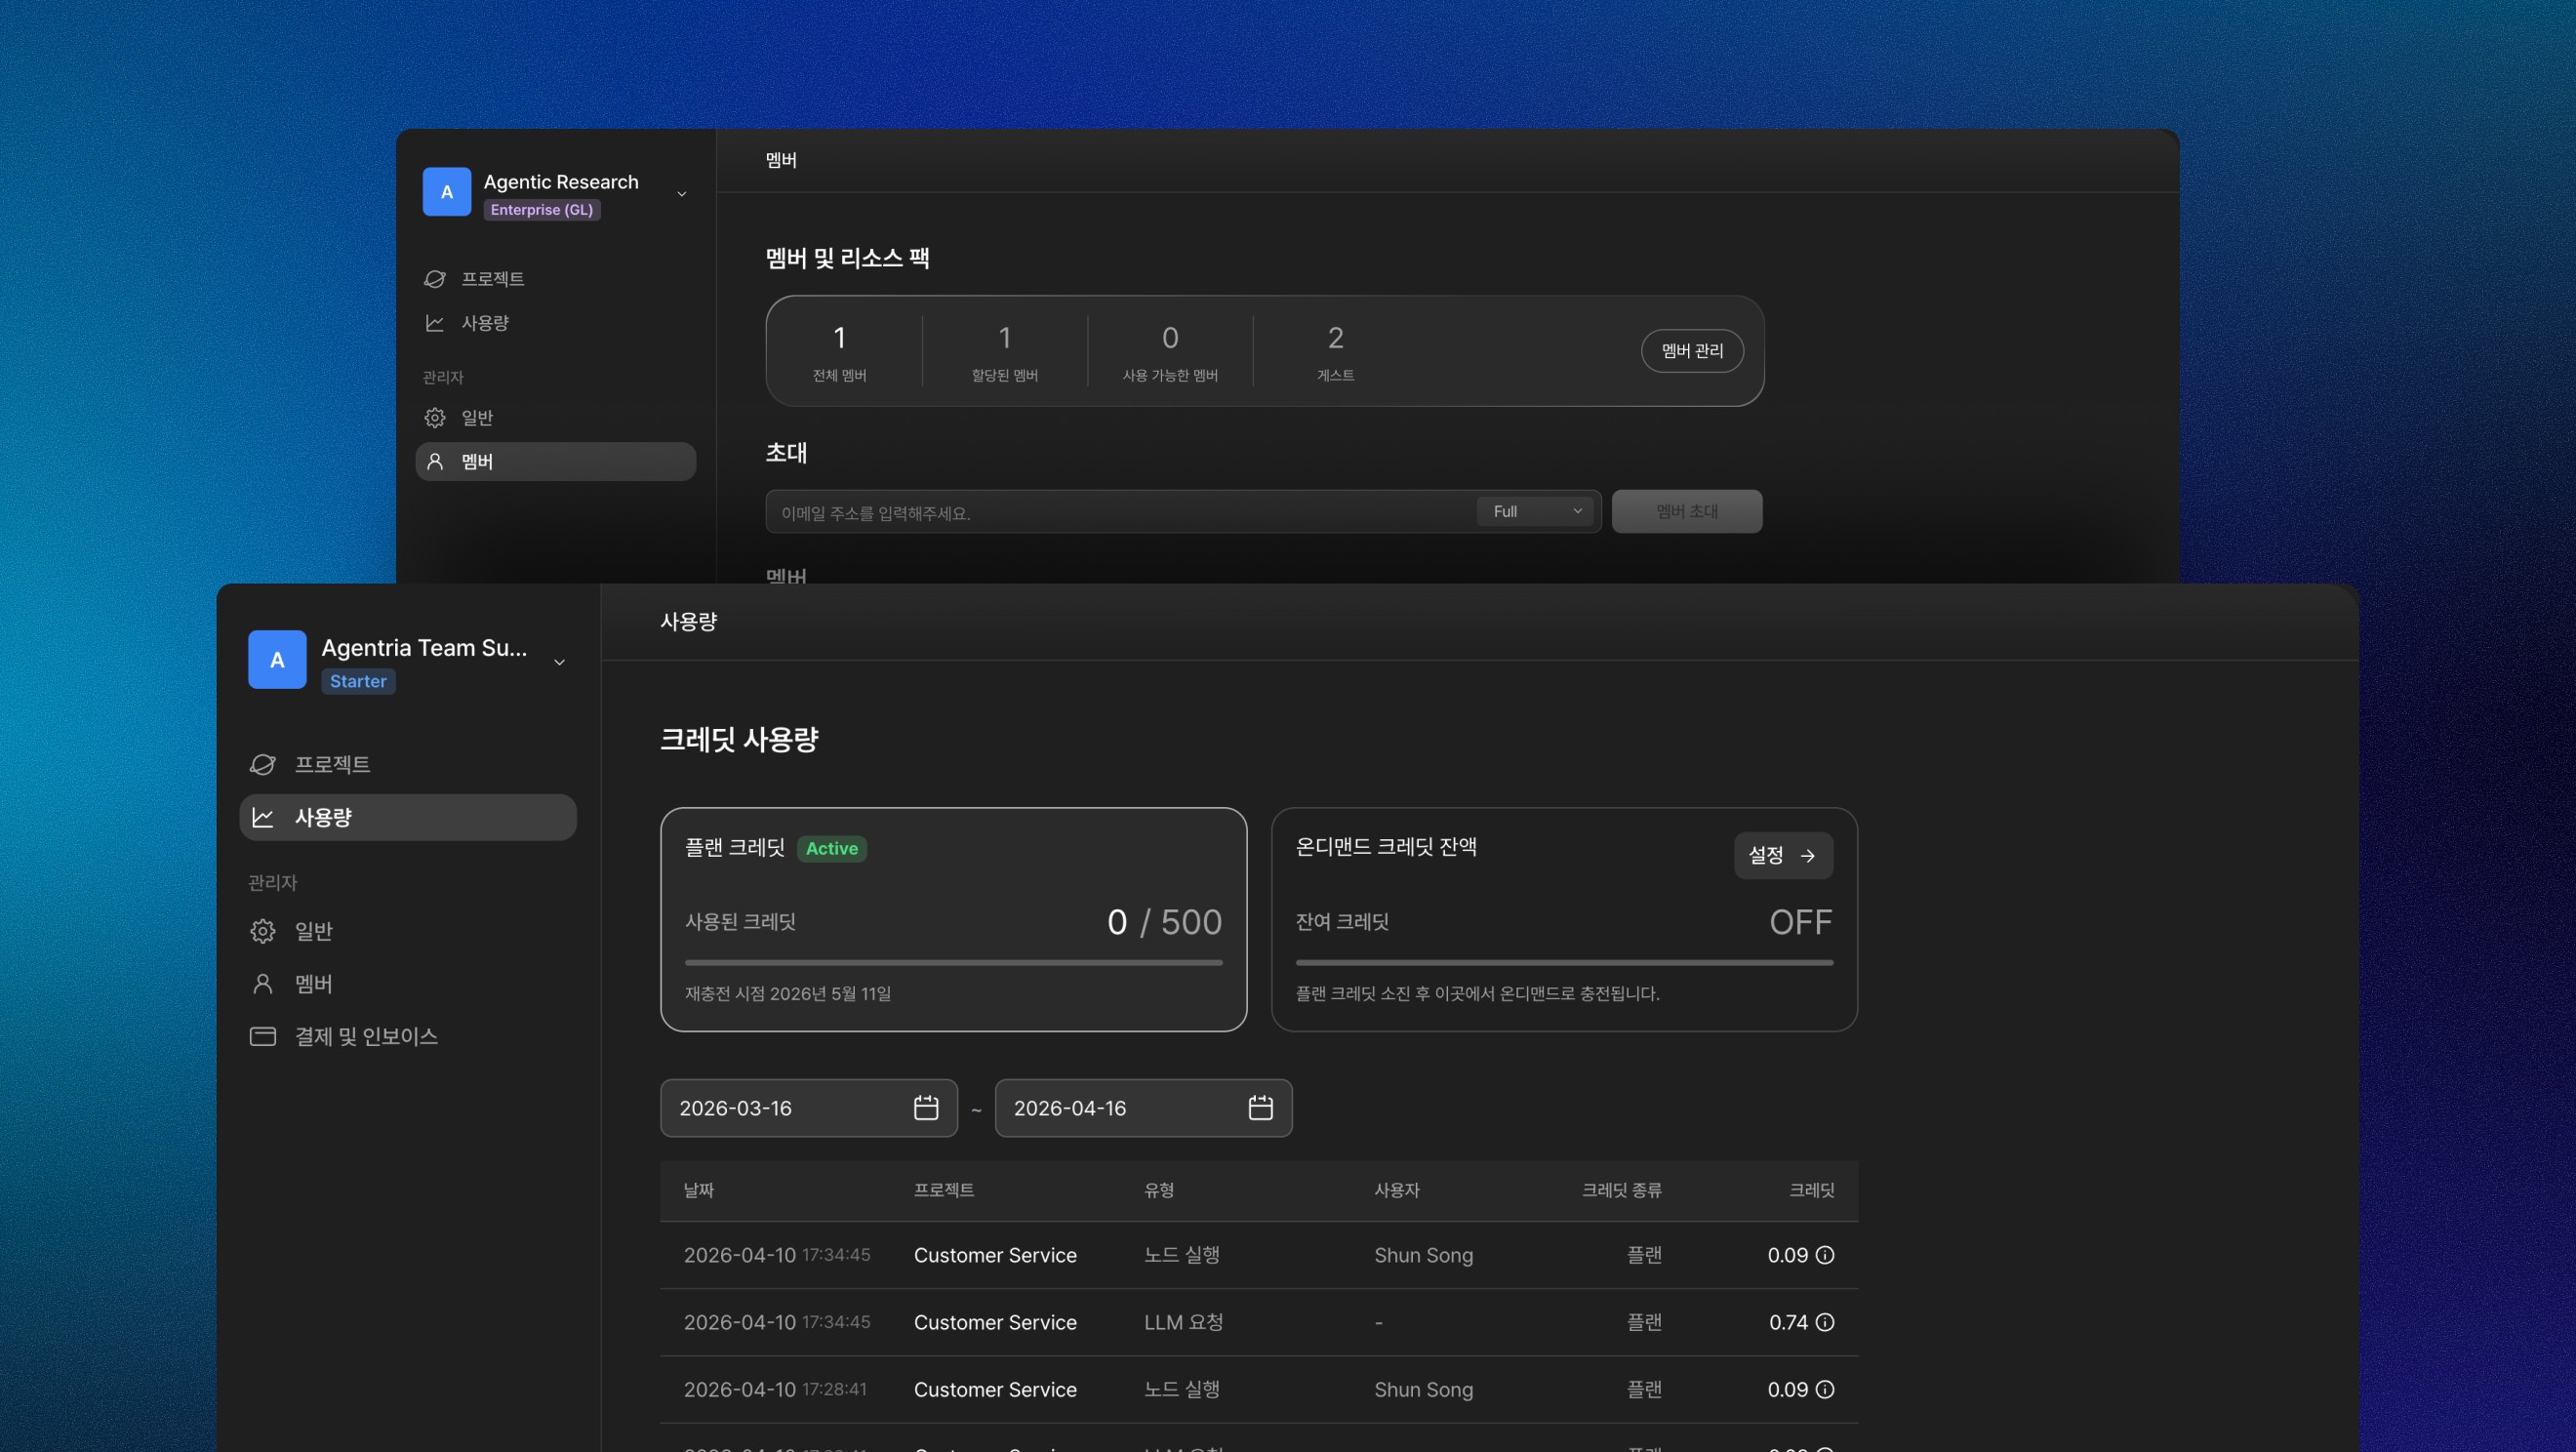This screenshot has height=1452, width=2576.
Task: Click info icon on first 0.09 credit row
Action: [x=1824, y=1255]
